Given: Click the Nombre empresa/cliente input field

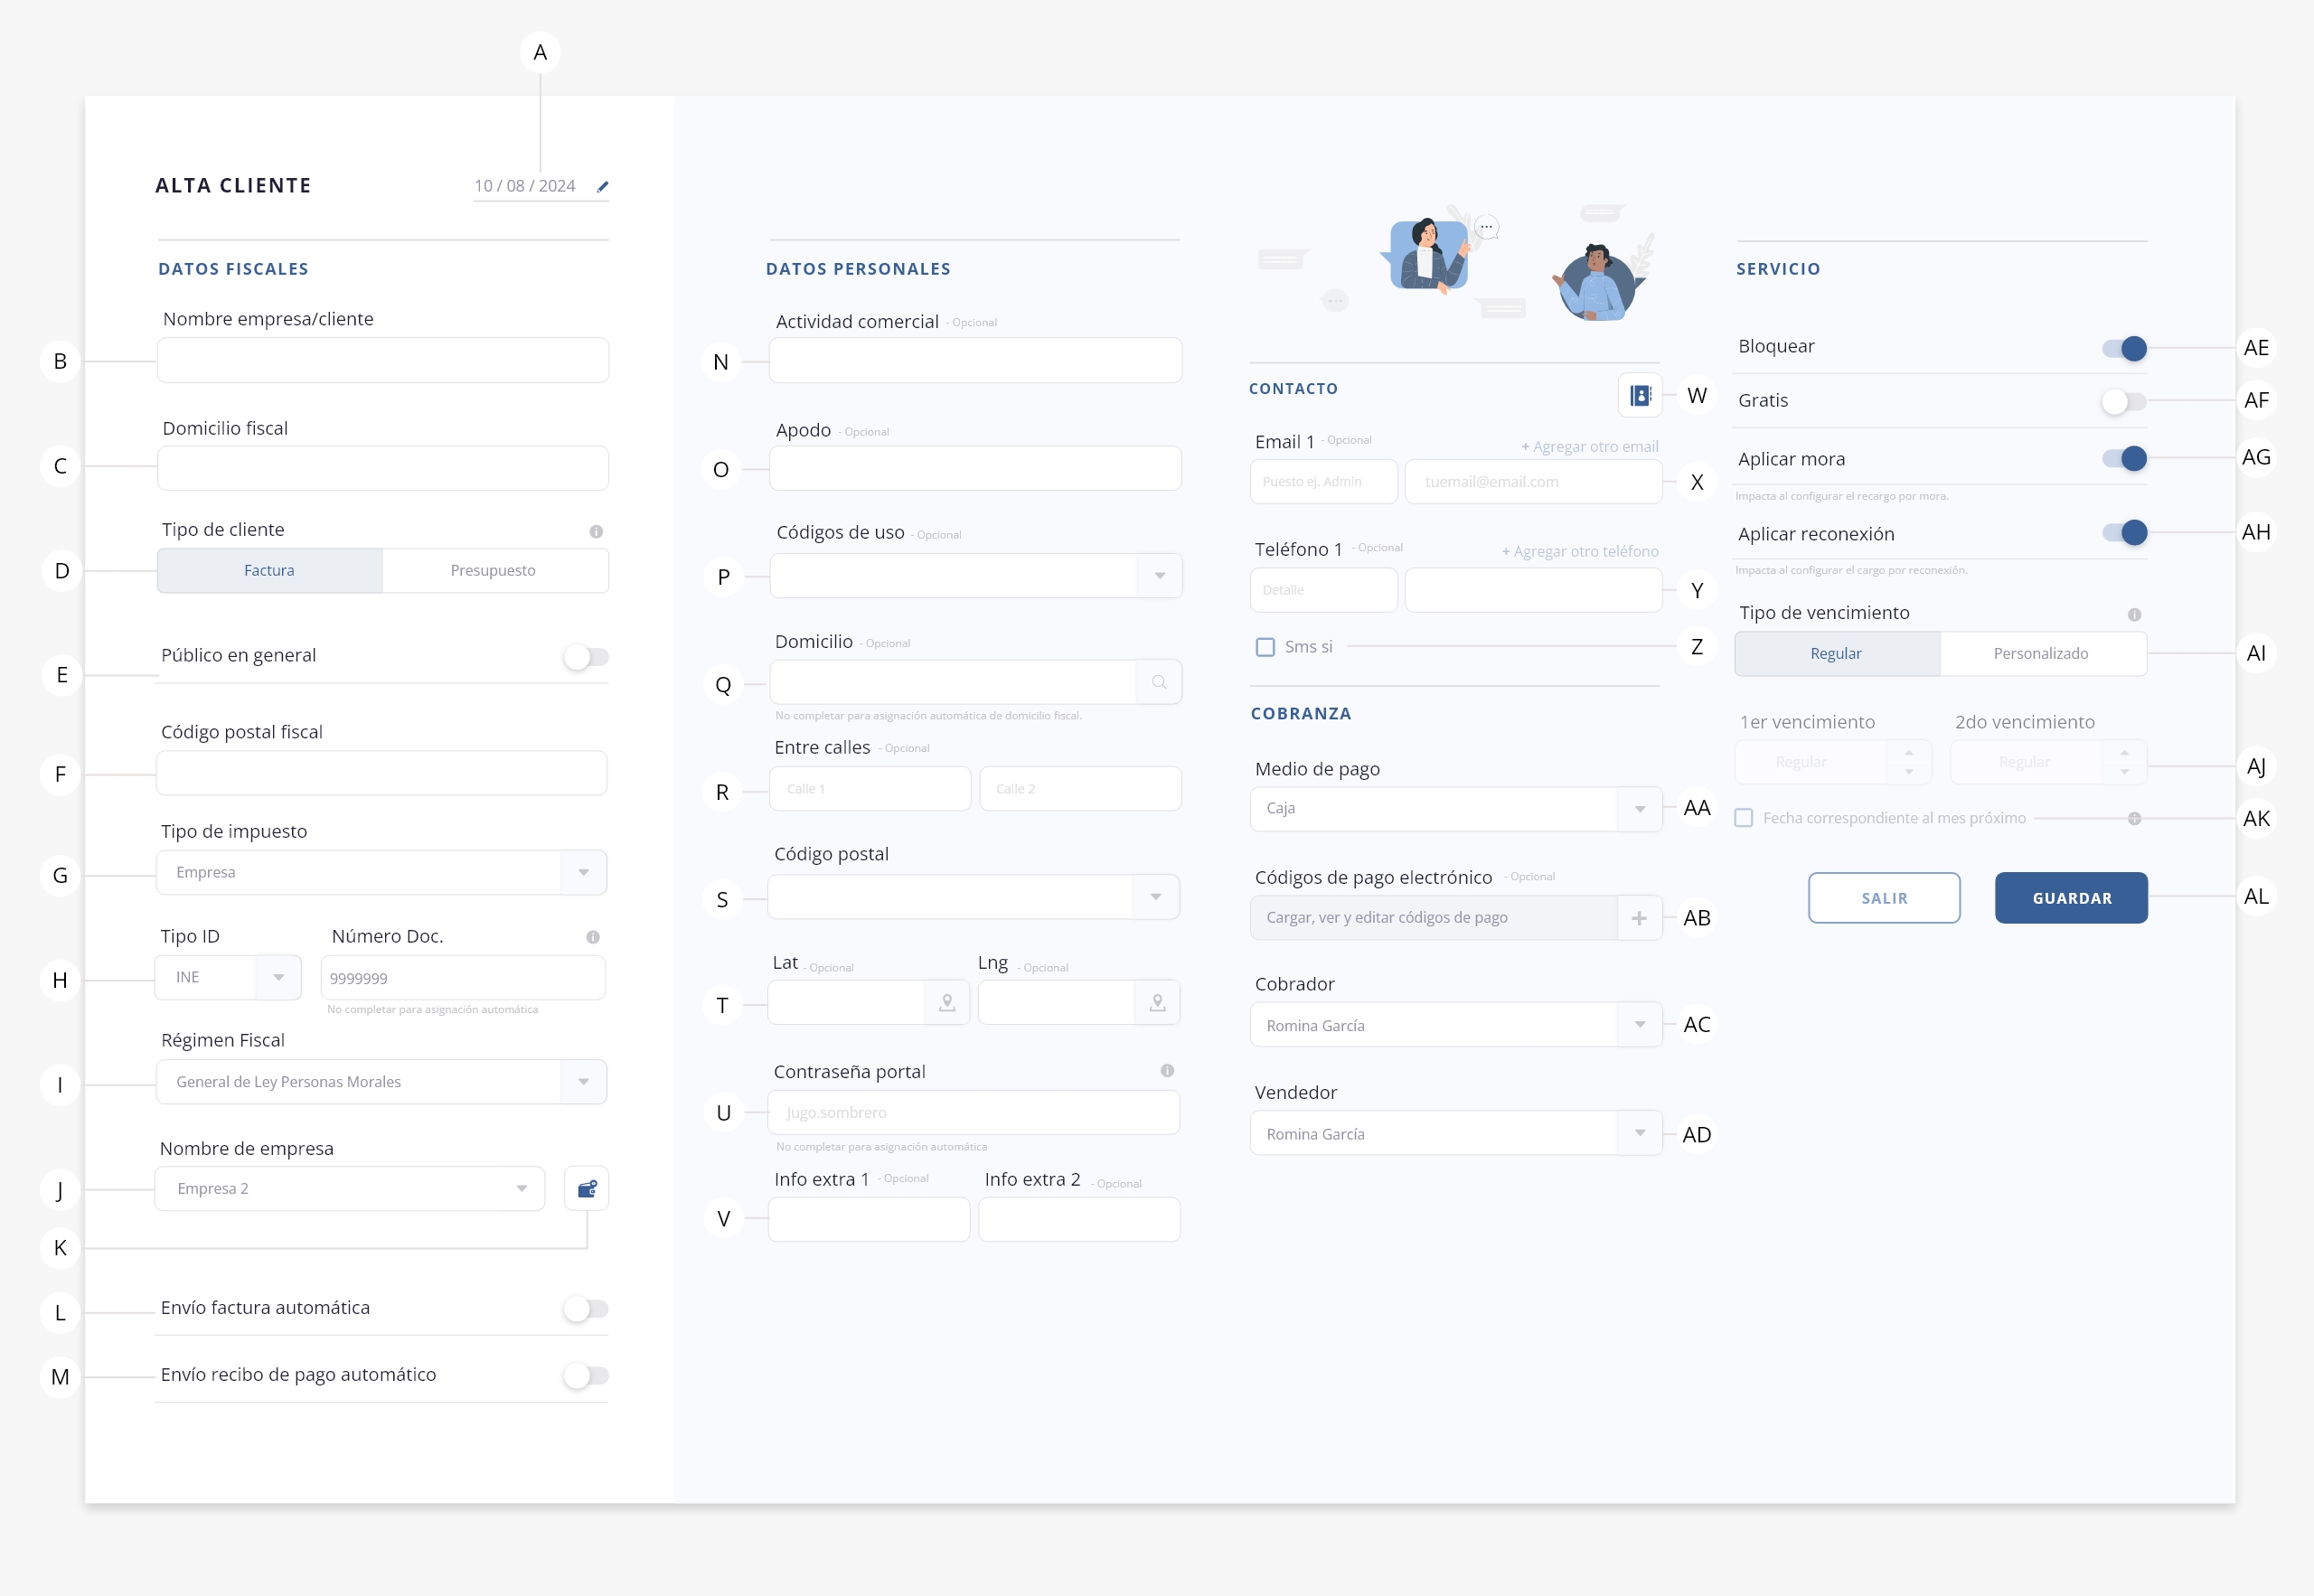Looking at the screenshot, I should point(382,360).
